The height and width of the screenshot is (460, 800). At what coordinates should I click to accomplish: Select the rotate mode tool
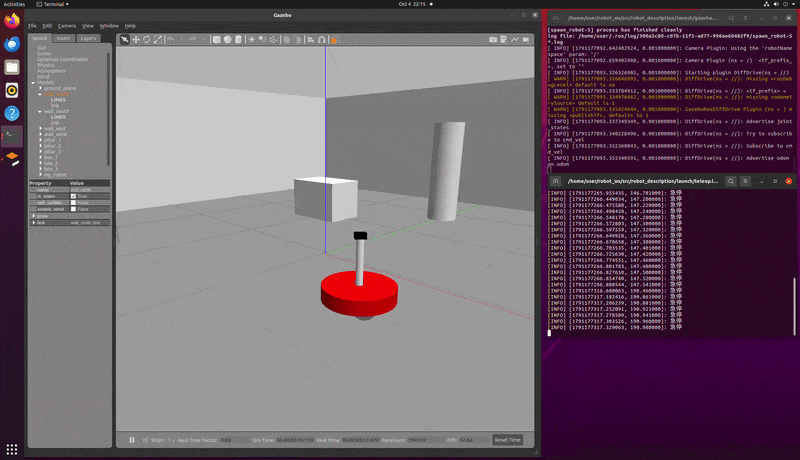(x=146, y=39)
